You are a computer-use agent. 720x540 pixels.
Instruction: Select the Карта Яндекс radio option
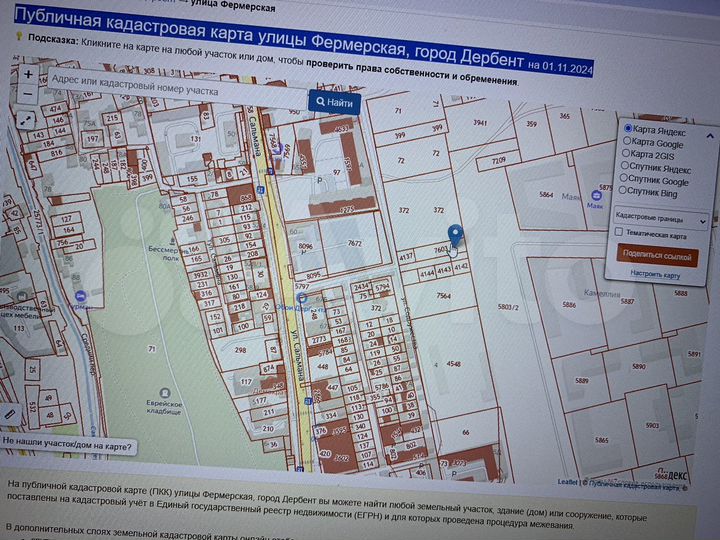(x=627, y=130)
